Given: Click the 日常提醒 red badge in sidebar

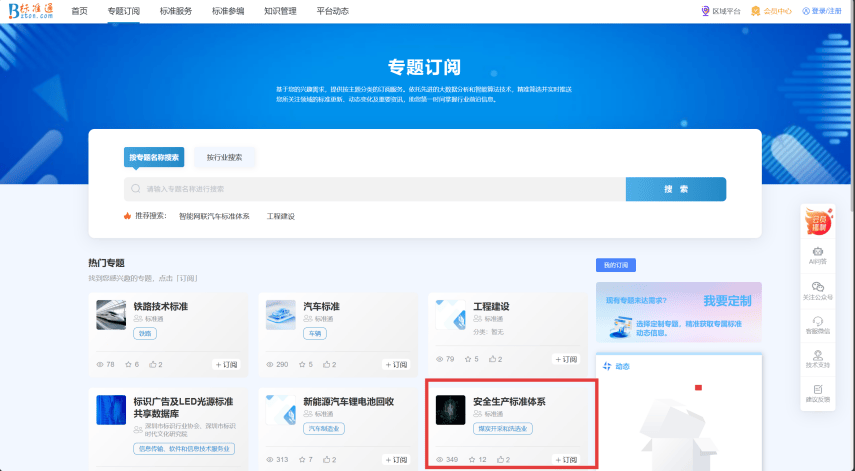Looking at the screenshot, I should click(817, 220).
